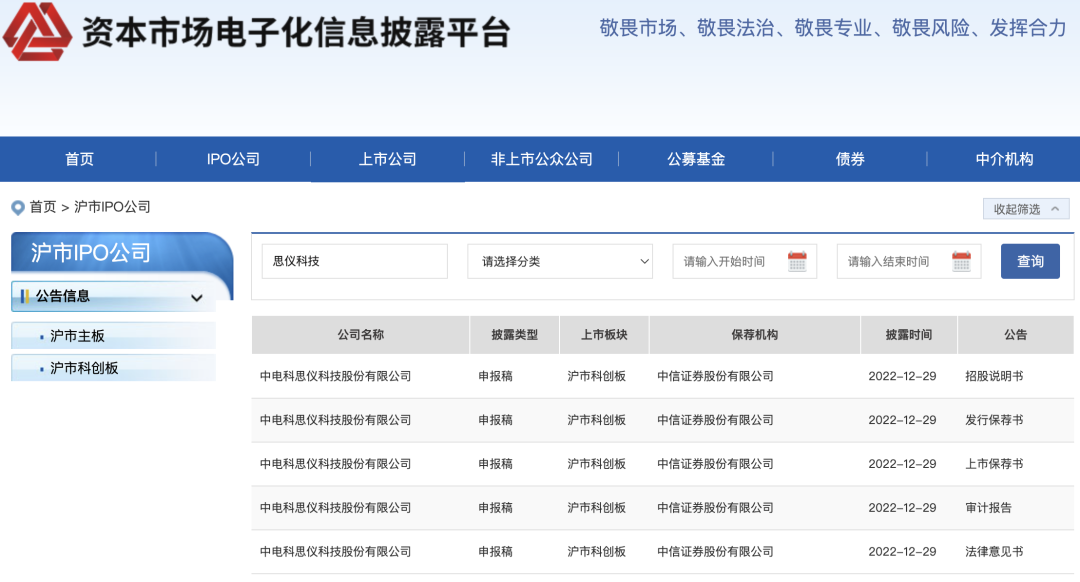This screenshot has height=582, width=1080.
Task: Click 沪市科创板 cell in 上市保荐书 row
Action: pyautogui.click(x=596, y=464)
